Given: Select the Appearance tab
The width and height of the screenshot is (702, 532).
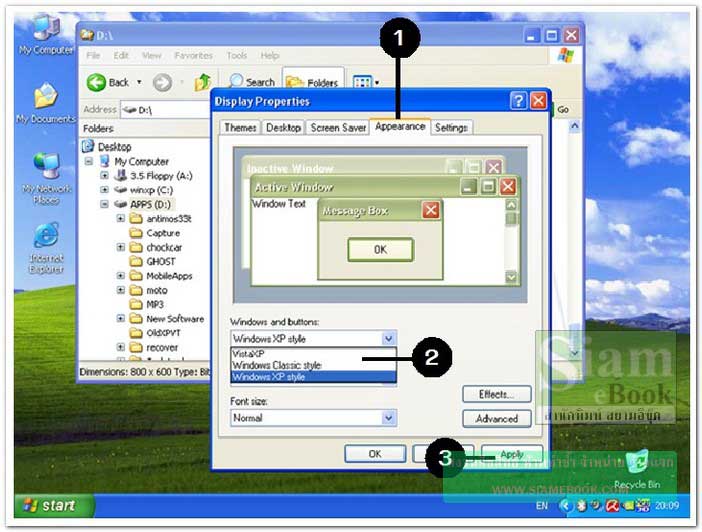Looking at the screenshot, I should tap(400, 126).
